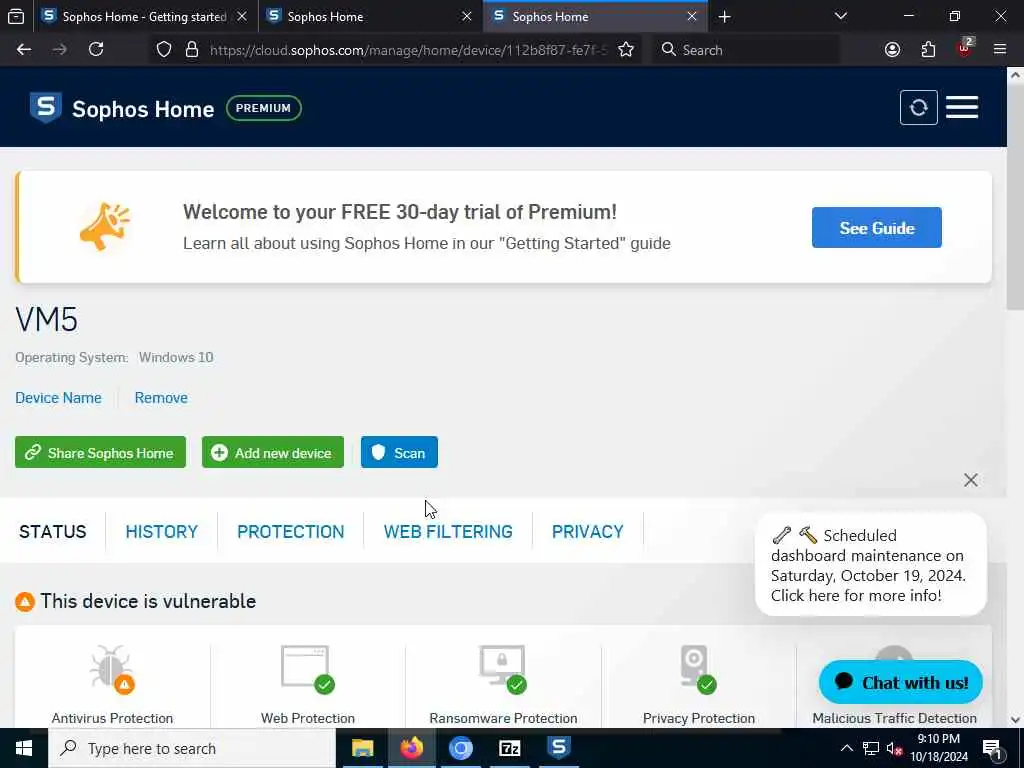
Task: Click the Ransomware Protection label
Action: point(503,718)
